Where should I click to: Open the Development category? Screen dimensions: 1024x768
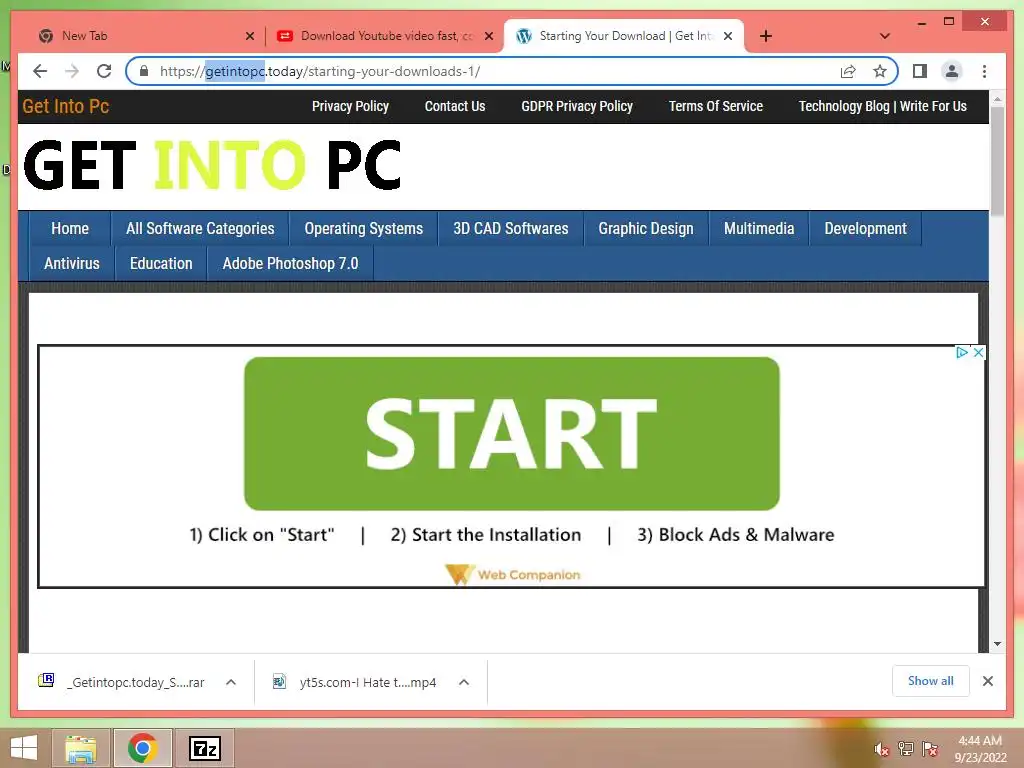865,229
